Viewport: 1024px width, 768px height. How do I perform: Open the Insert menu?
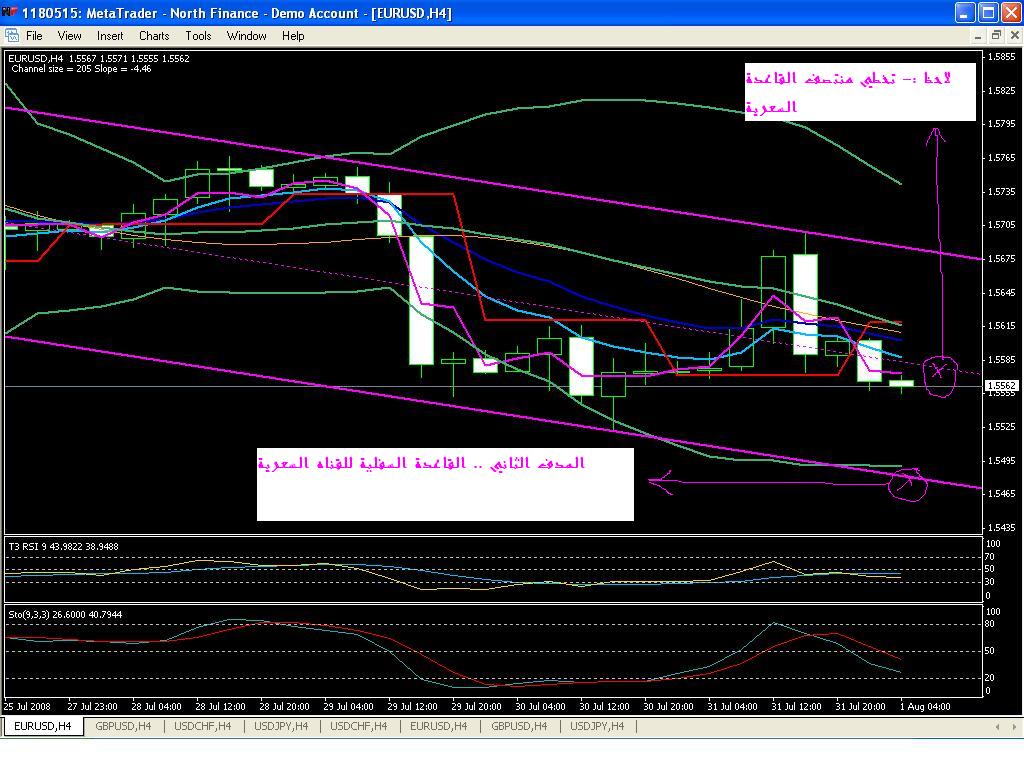coord(110,36)
